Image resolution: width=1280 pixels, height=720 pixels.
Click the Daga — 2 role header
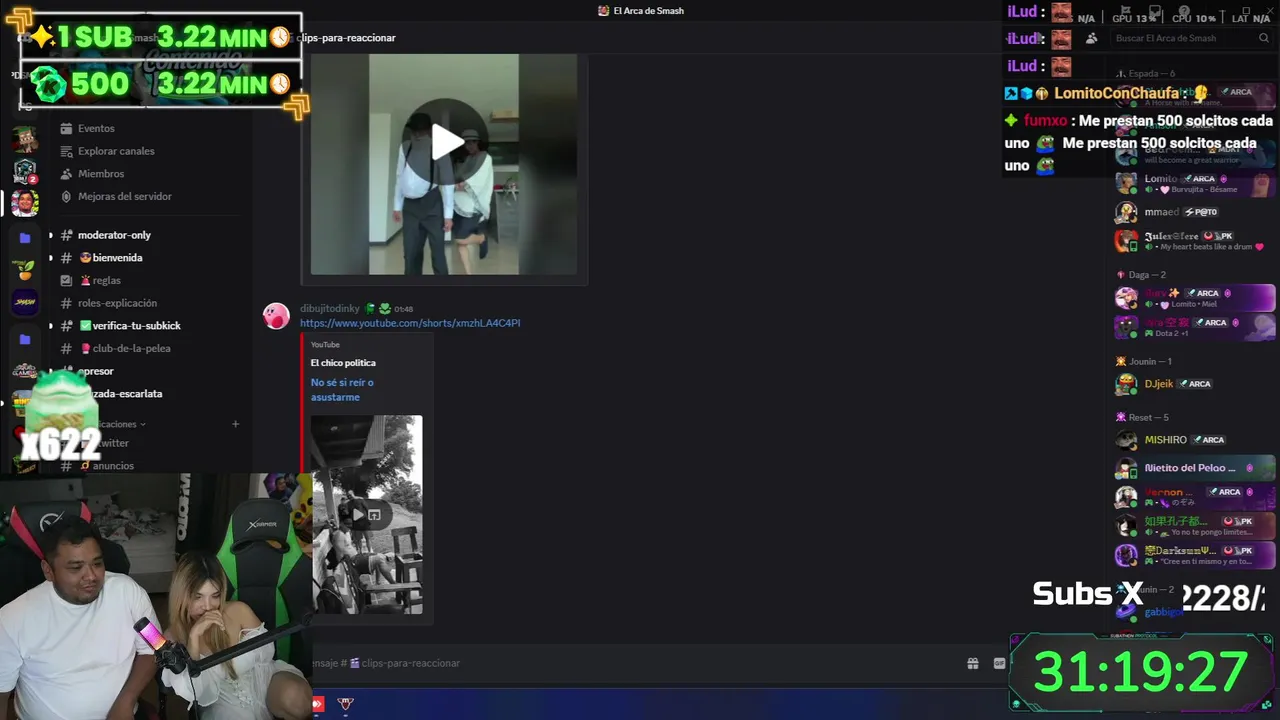(1141, 275)
